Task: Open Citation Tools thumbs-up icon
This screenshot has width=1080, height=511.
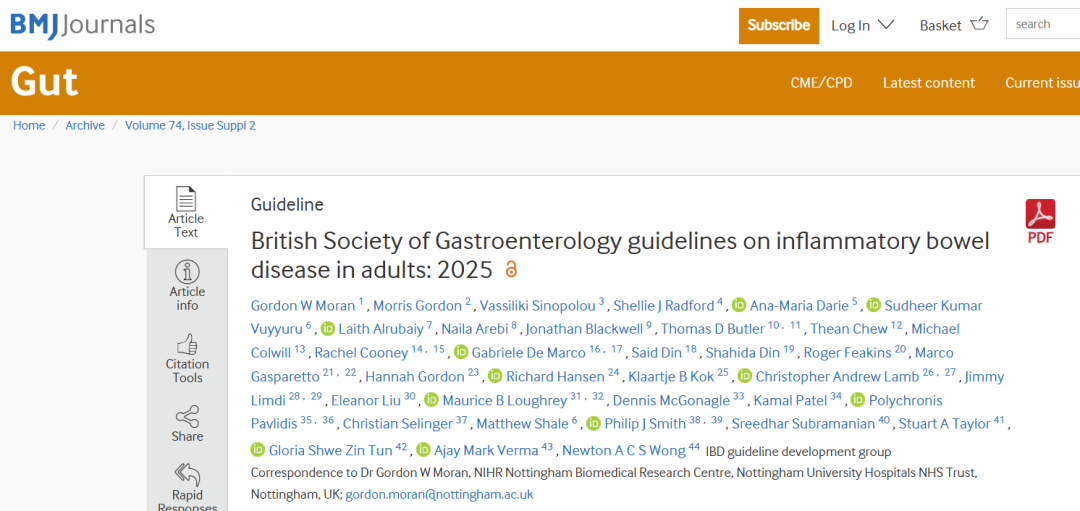Action: [187, 344]
